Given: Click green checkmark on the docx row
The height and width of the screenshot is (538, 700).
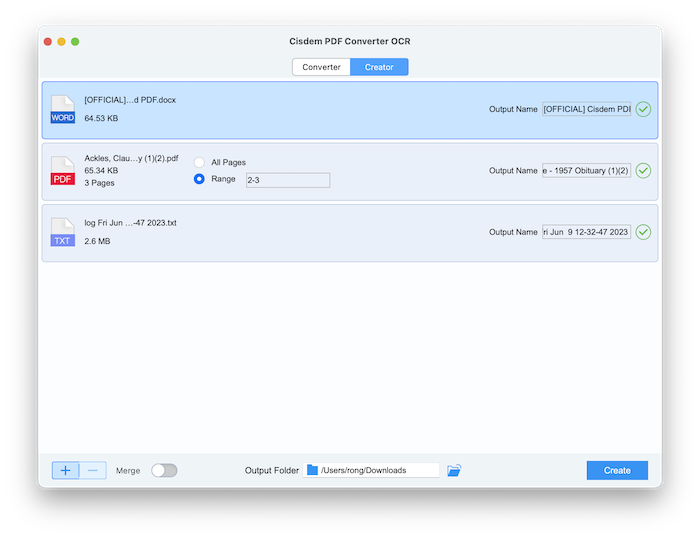Looking at the screenshot, I should (643, 109).
